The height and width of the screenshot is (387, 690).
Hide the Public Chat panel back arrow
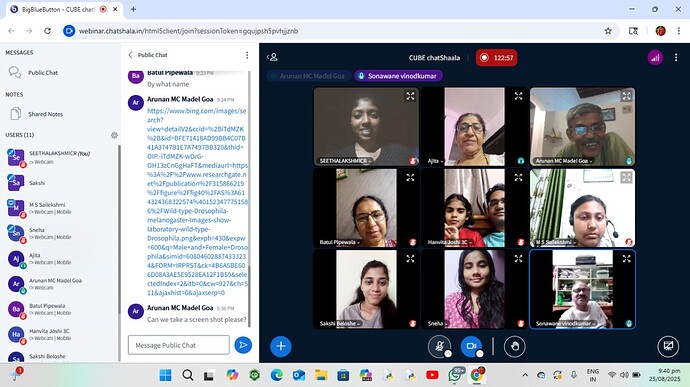pos(130,55)
